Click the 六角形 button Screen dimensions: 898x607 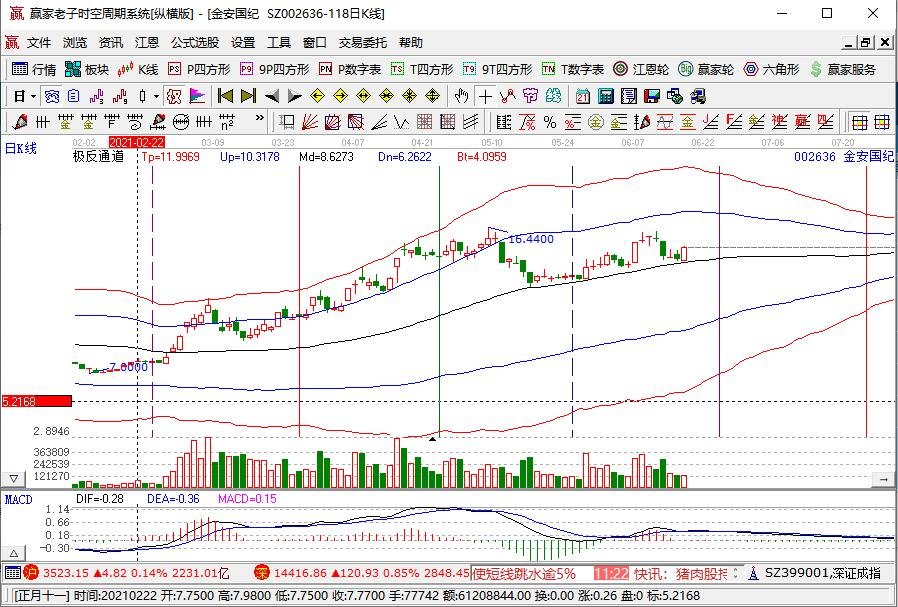click(771, 69)
